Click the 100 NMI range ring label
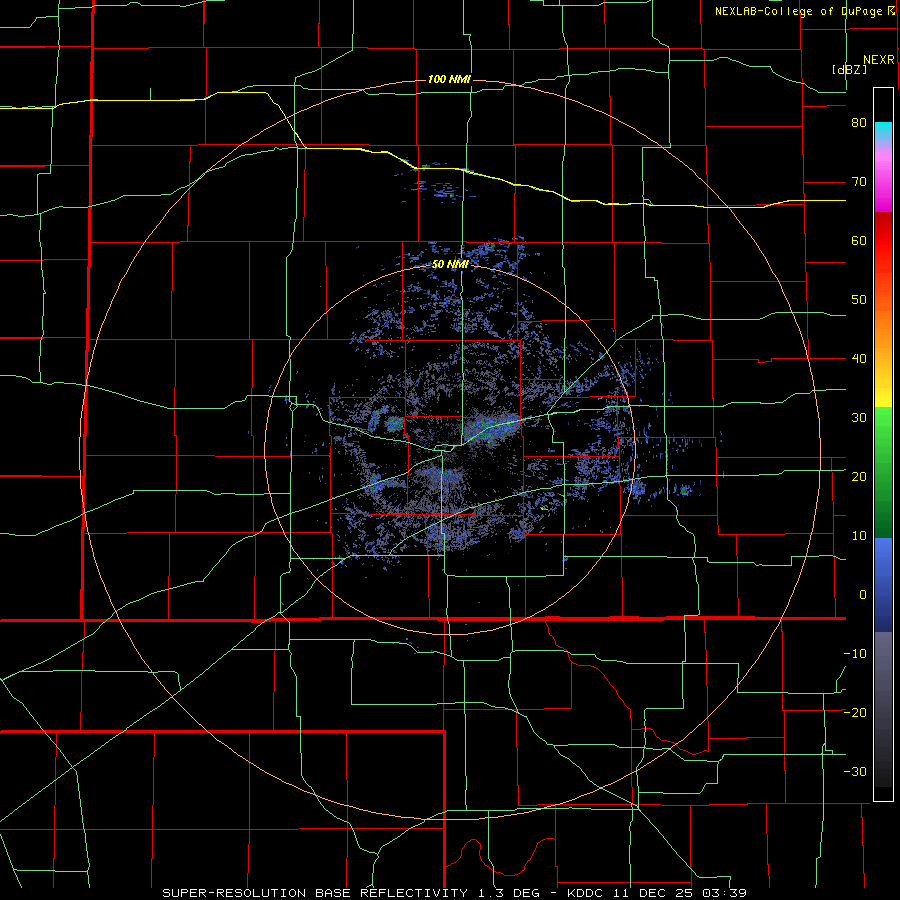 449,79
